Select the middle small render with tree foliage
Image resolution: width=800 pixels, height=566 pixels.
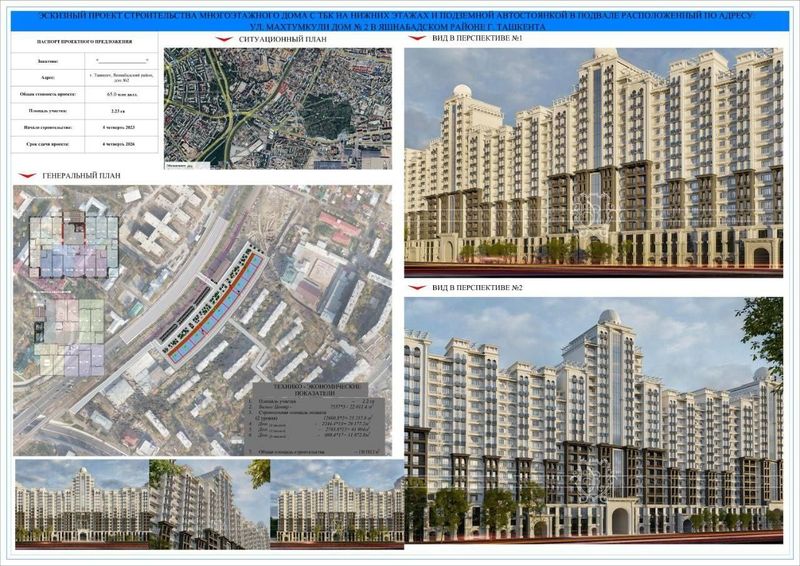click(x=210, y=504)
